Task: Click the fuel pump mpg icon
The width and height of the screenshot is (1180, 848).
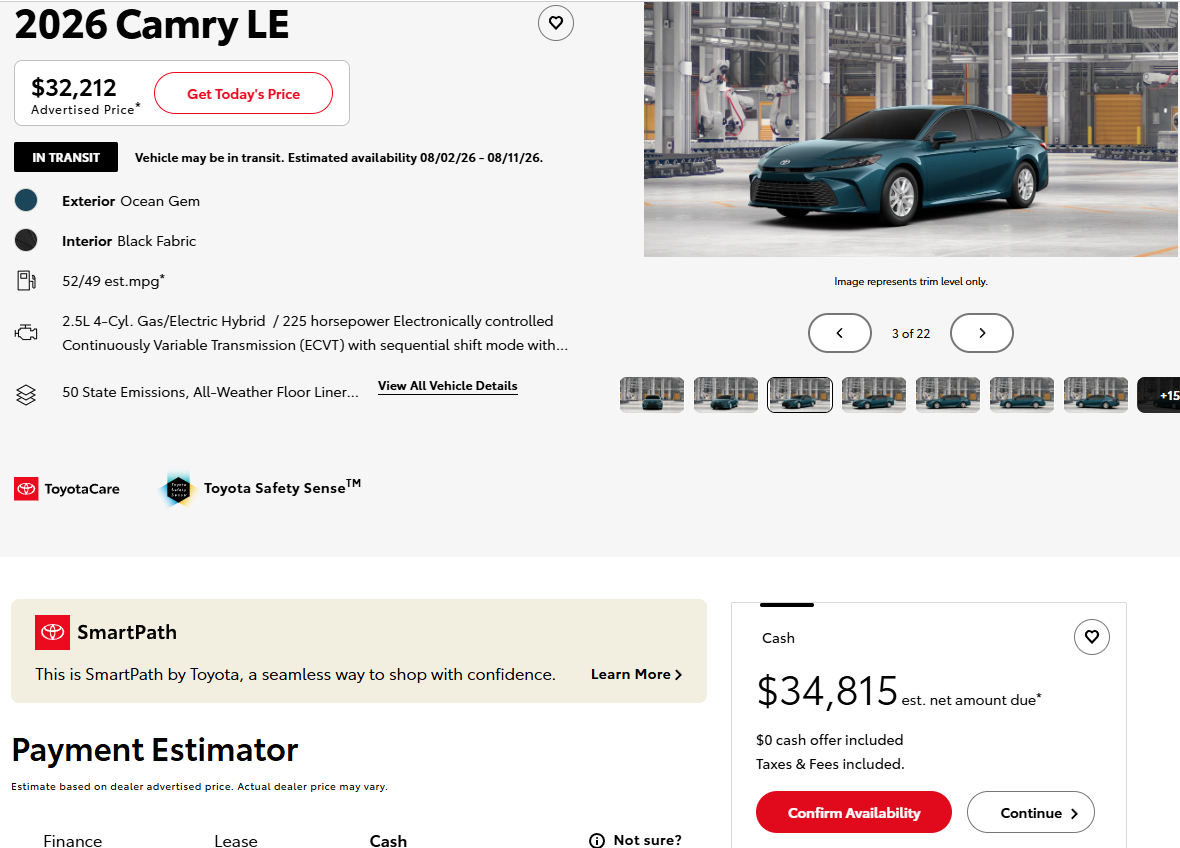Action: tap(26, 281)
